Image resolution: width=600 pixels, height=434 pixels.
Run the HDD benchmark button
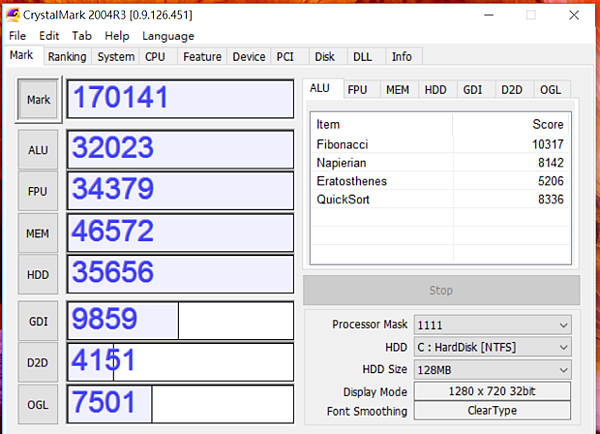(38, 275)
